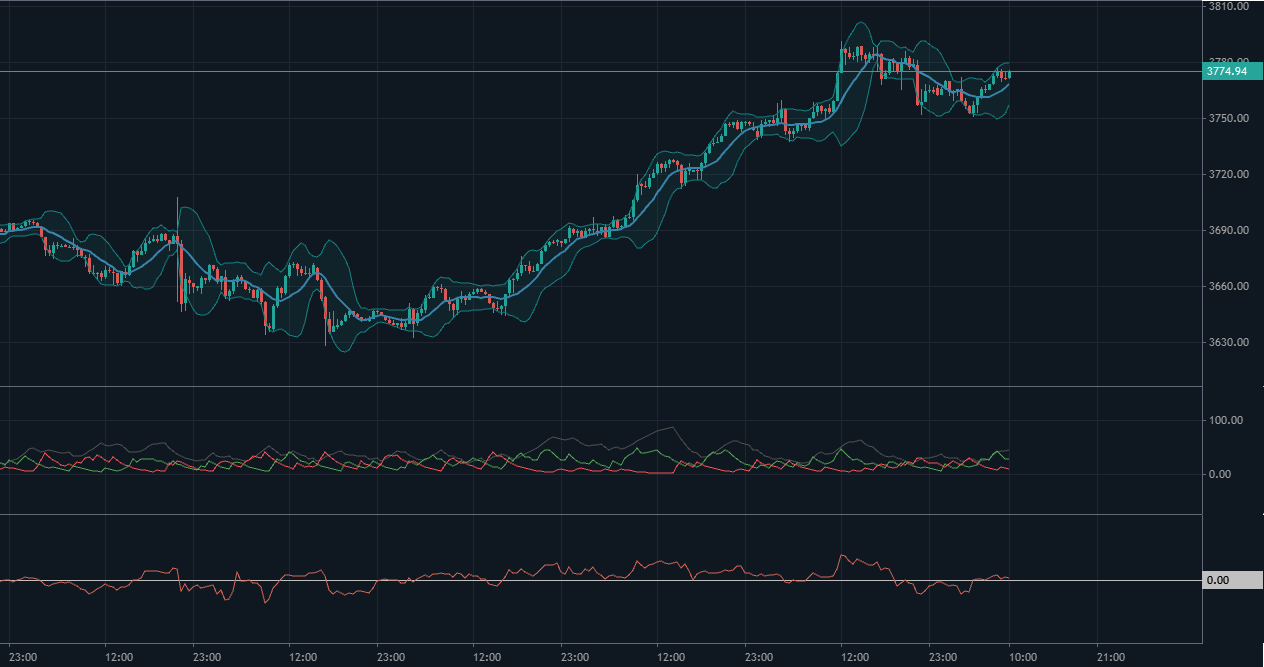Click the 100.00 value on indicator axis

coord(1225,420)
